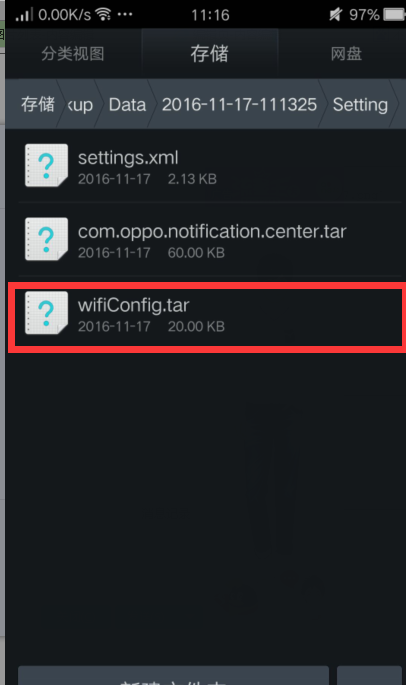
Task: Tap the 新建文件夹 button at bottom
Action: click(173, 675)
